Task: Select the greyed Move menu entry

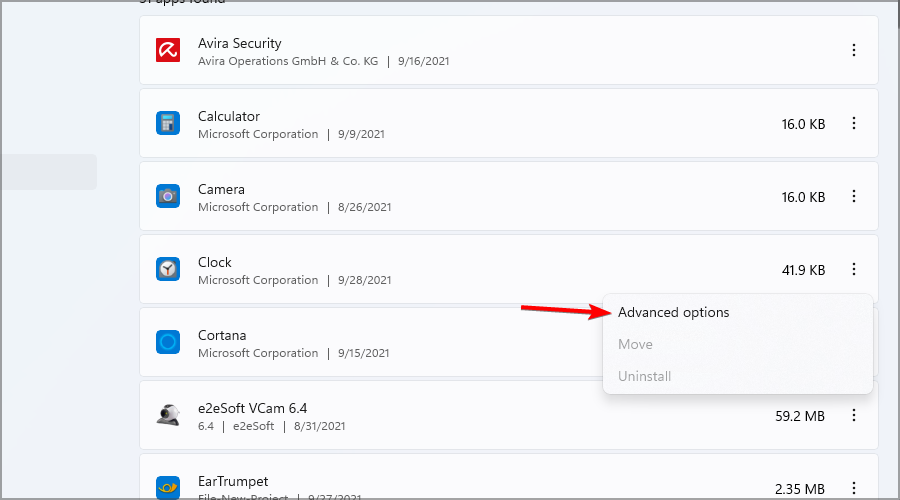Action: [635, 344]
